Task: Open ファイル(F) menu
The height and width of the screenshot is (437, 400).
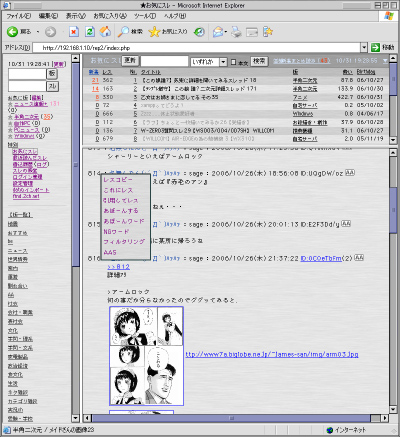Action: (x=18, y=16)
